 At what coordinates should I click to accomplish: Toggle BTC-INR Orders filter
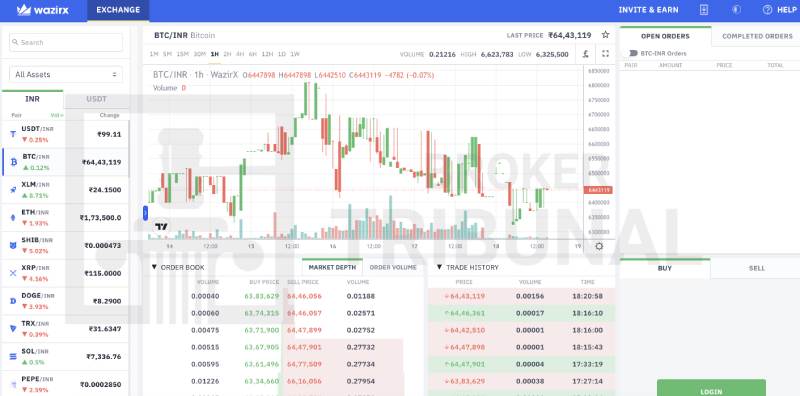click(x=633, y=53)
